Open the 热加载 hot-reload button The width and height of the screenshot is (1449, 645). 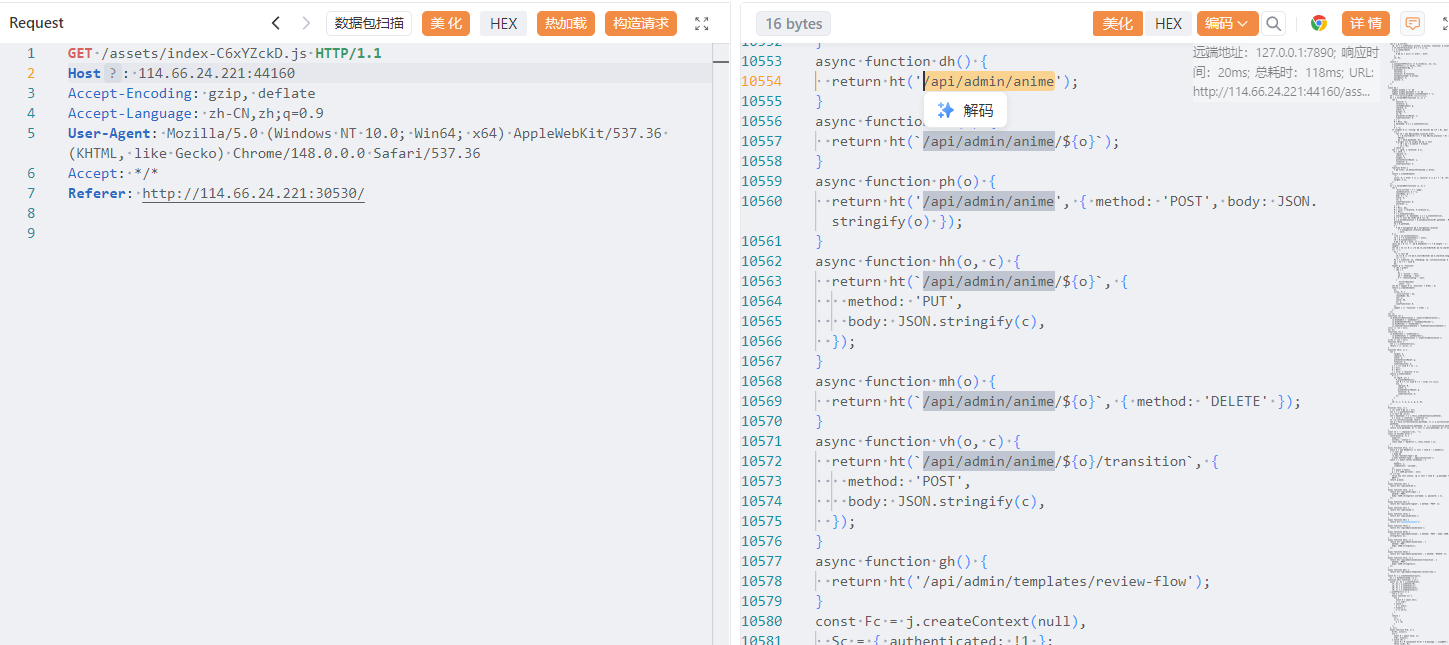pyautogui.click(x=566, y=23)
